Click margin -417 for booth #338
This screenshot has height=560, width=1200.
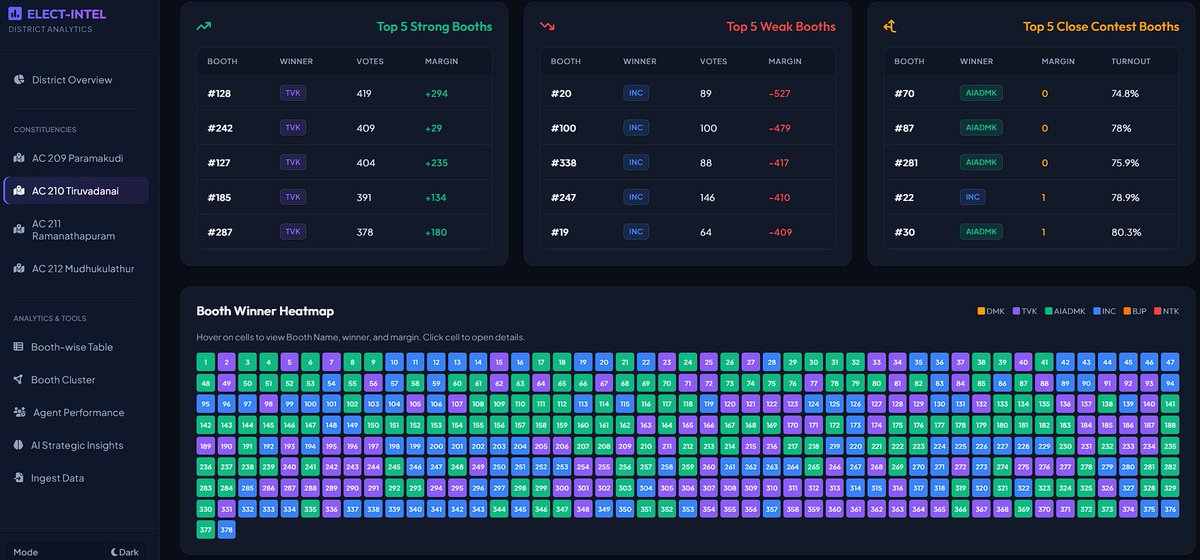780,163
